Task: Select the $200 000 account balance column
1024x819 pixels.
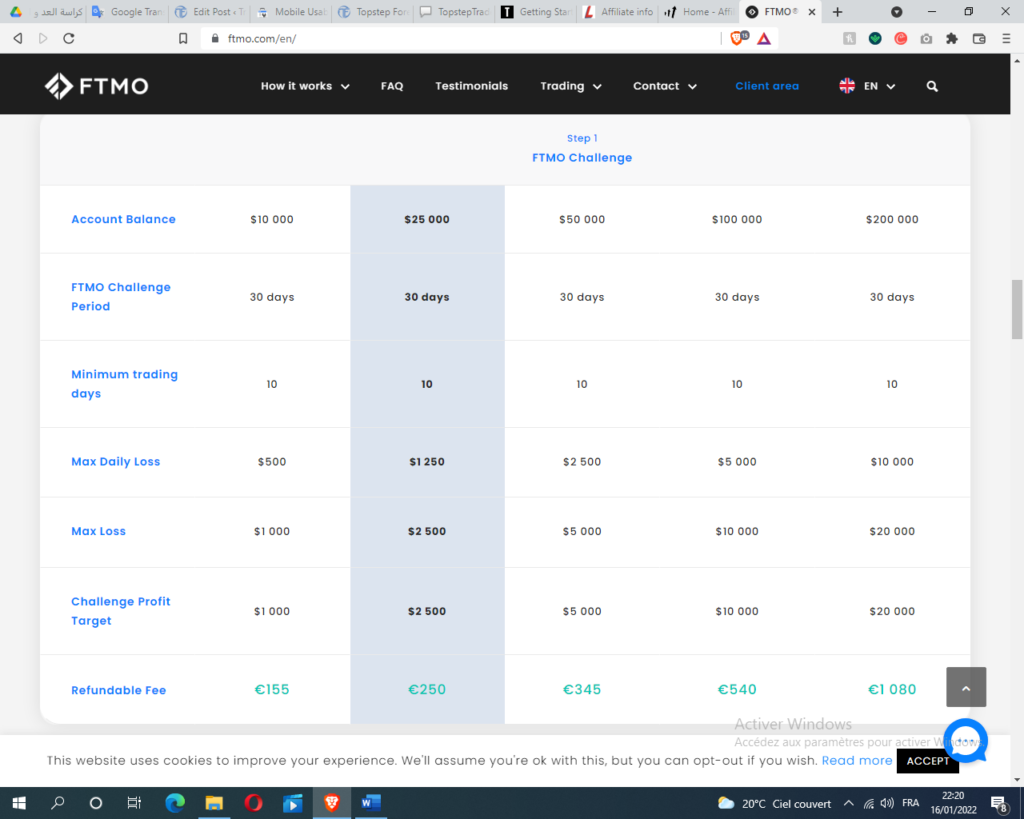Action: click(892, 219)
